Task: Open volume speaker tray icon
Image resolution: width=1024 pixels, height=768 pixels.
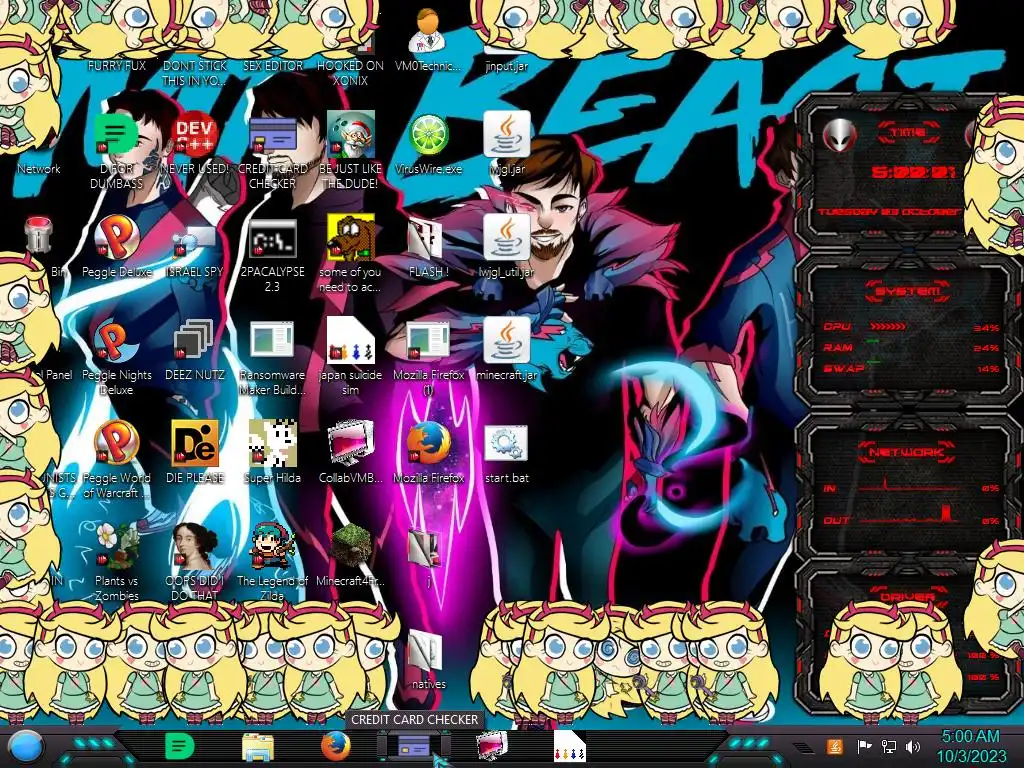Action: tap(912, 746)
